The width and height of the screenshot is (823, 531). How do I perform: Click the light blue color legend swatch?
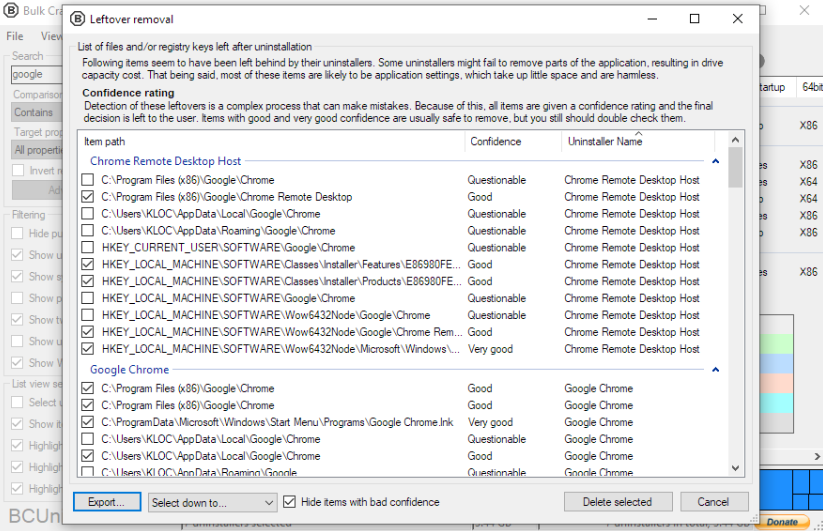coord(776,364)
